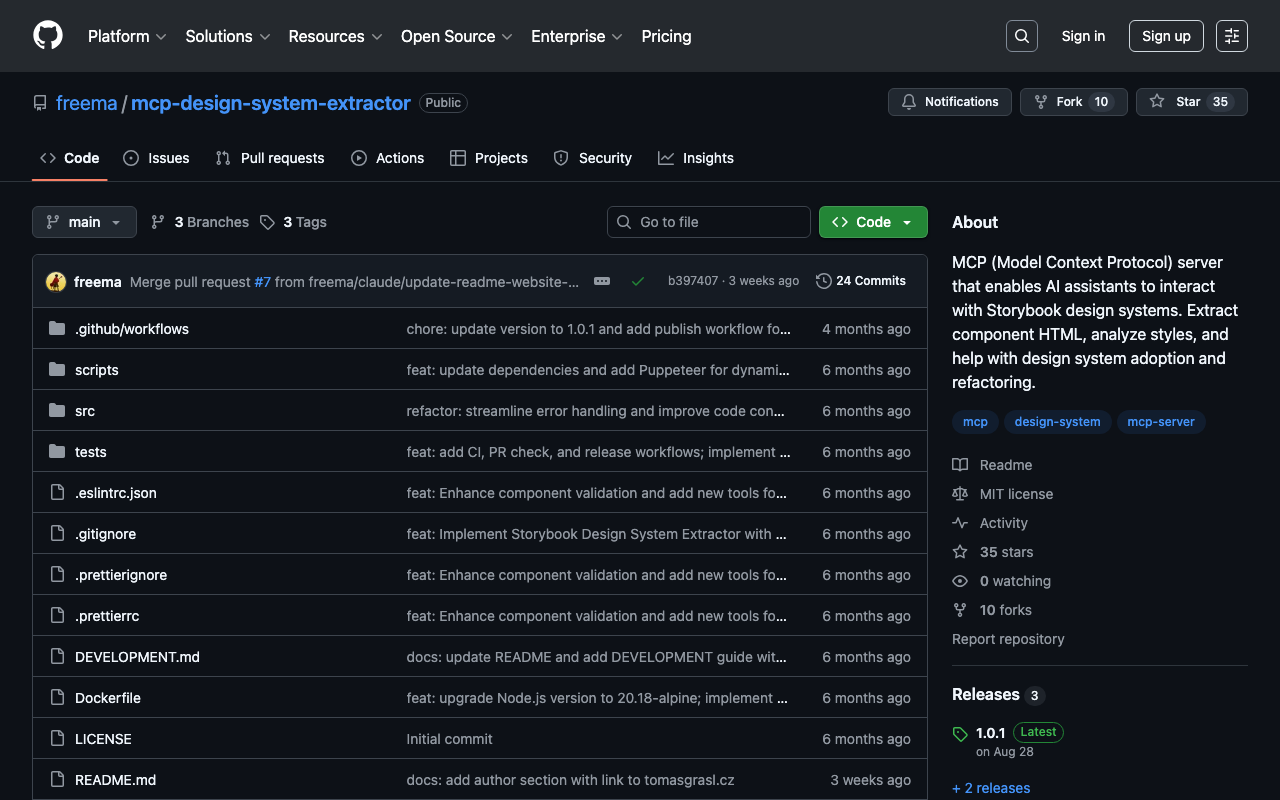Click the GitHub logo icon
Image resolution: width=1280 pixels, height=800 pixels.
pos(48,36)
